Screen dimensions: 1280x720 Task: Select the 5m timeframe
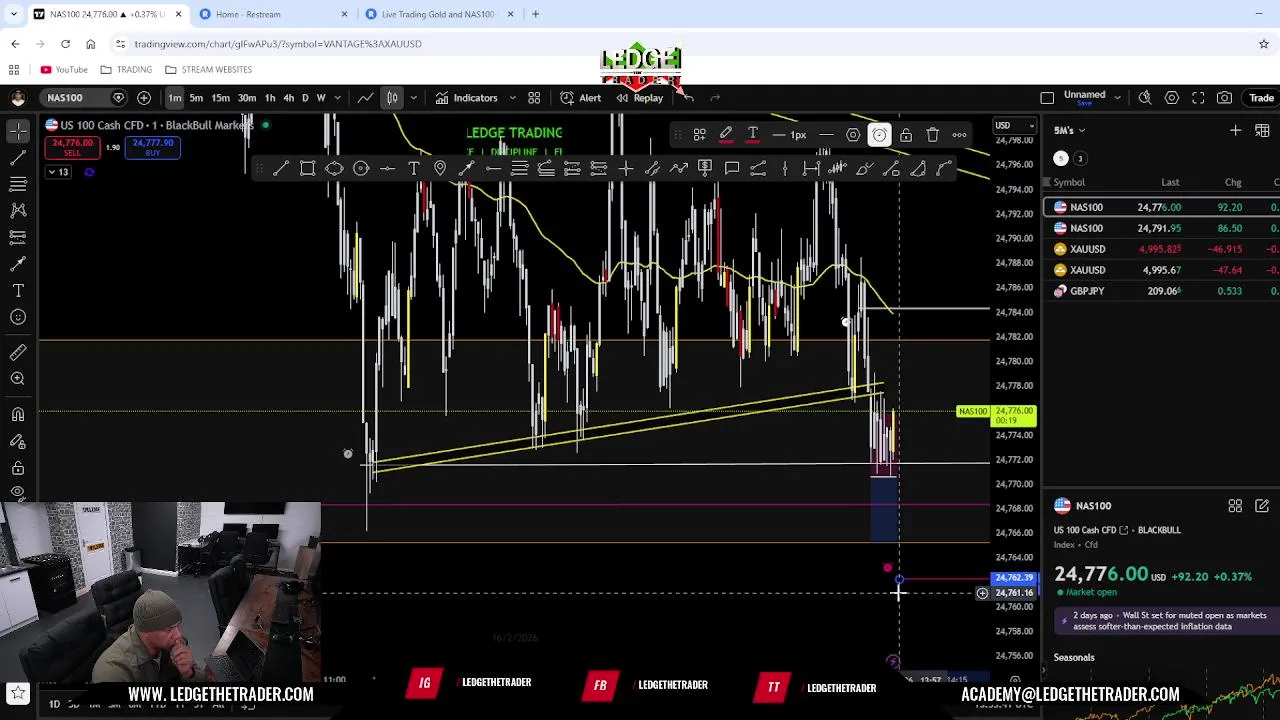[196, 98]
